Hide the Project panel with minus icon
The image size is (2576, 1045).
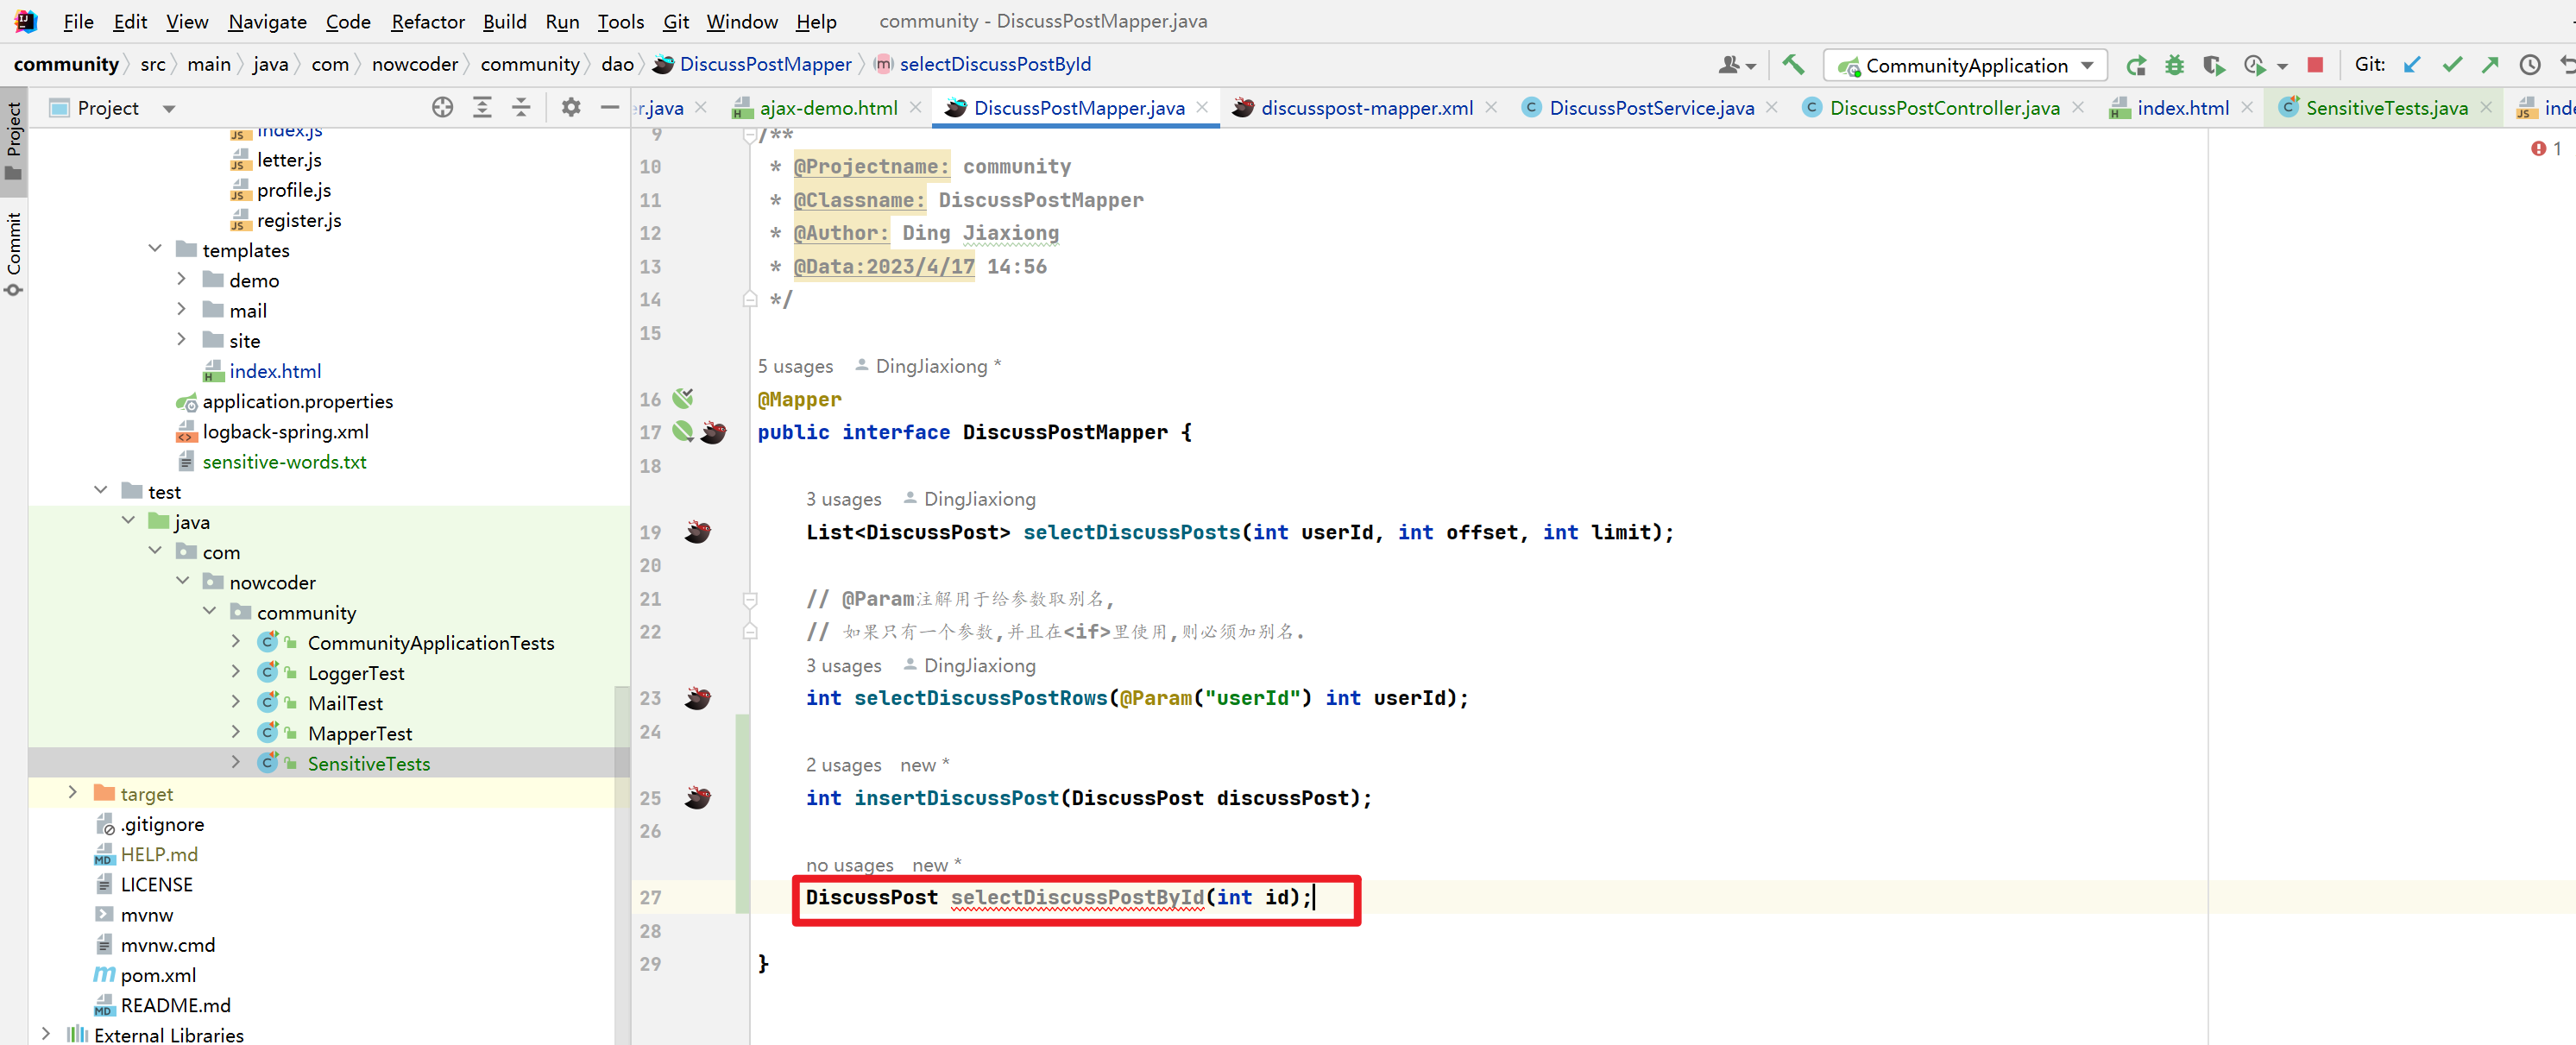609,107
